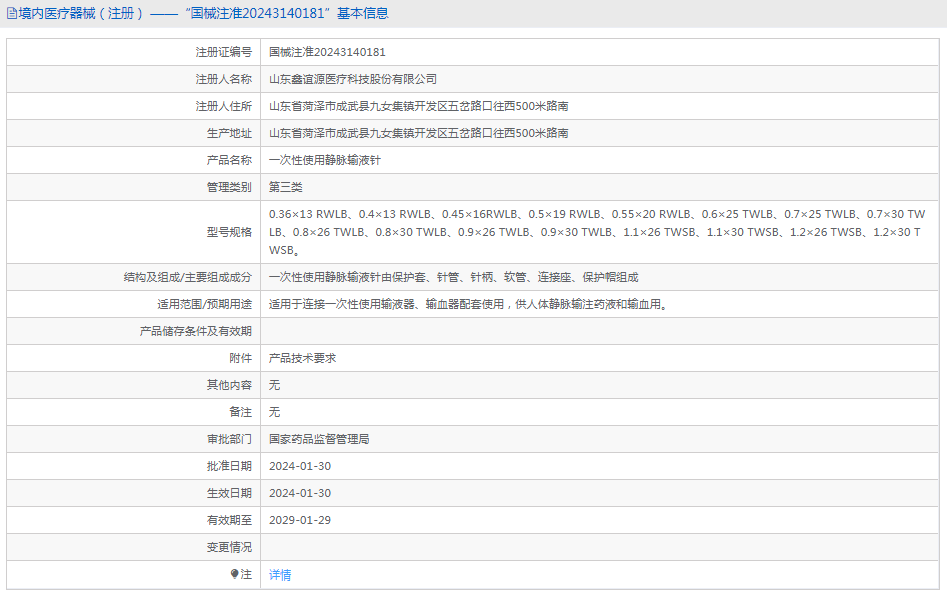Select the structure composition description text
The height and width of the screenshot is (599, 947).
tap(453, 277)
